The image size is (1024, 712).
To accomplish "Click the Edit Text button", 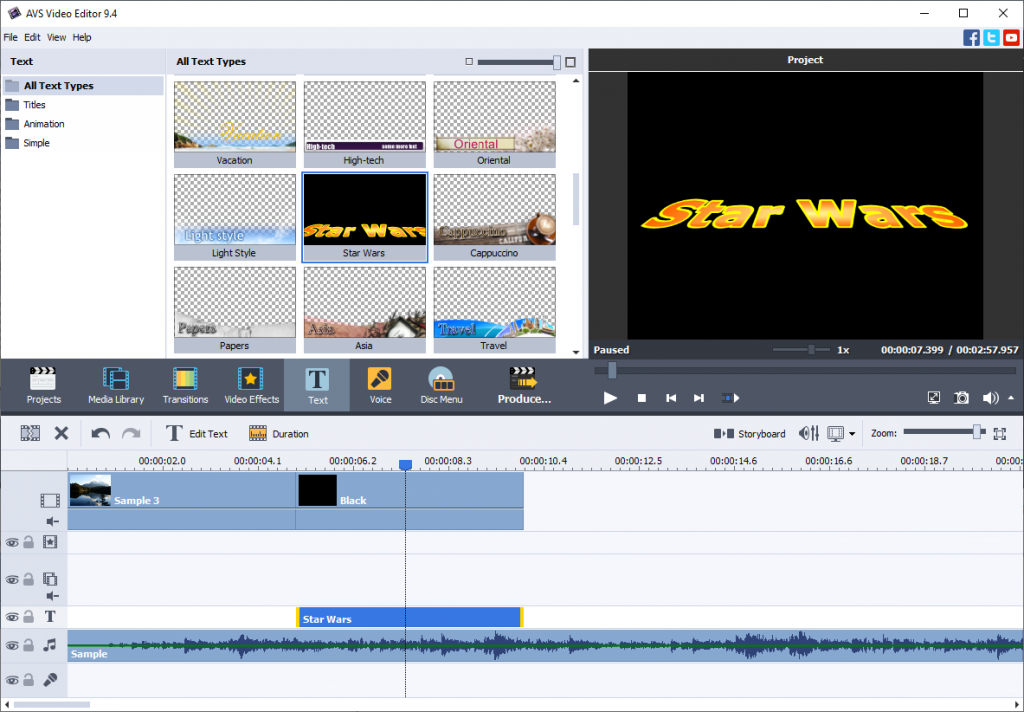I will (x=197, y=434).
